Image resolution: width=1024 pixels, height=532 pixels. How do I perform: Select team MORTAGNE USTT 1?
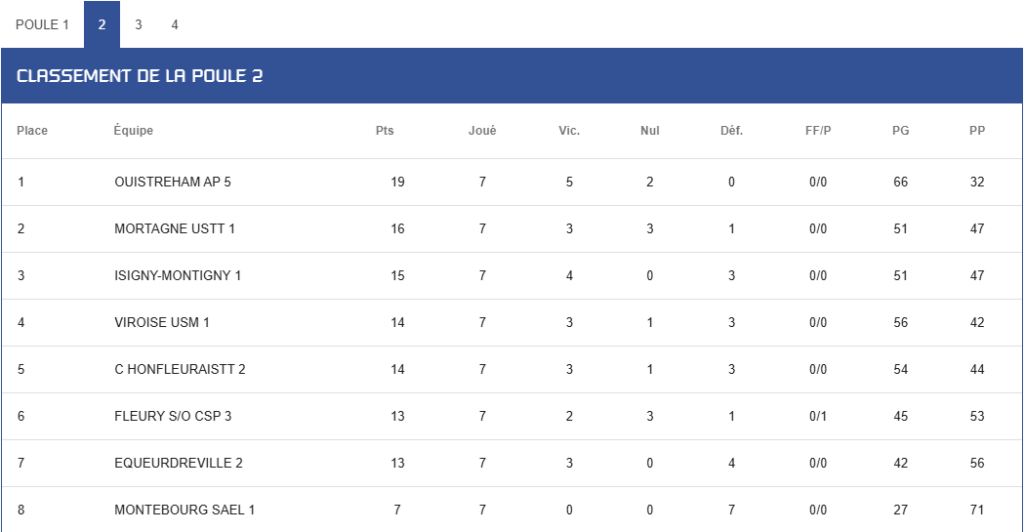(174, 229)
